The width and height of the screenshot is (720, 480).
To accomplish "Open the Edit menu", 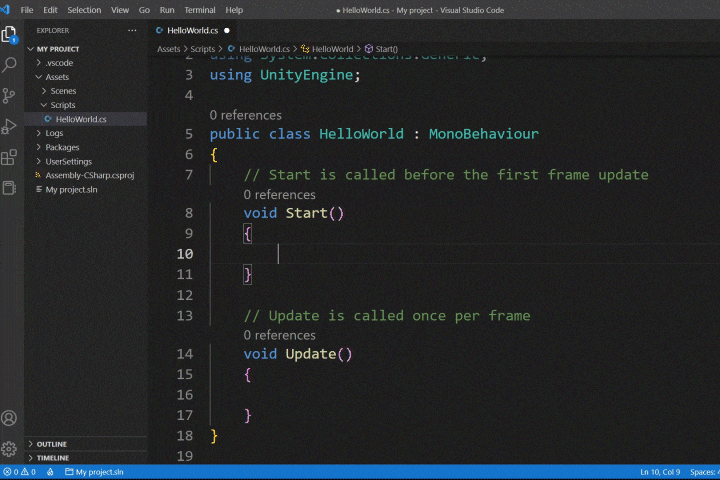I will pyautogui.click(x=50, y=10).
